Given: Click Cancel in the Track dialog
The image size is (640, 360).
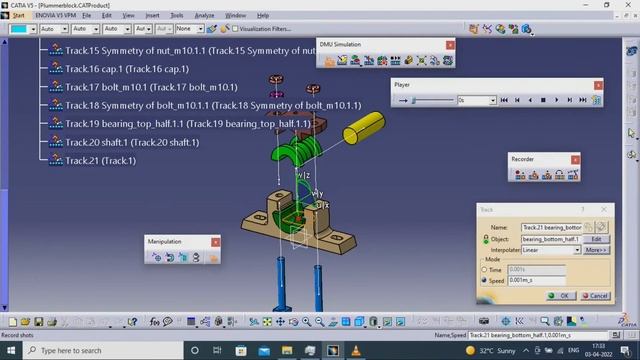Looking at the screenshot, I should point(595,296).
